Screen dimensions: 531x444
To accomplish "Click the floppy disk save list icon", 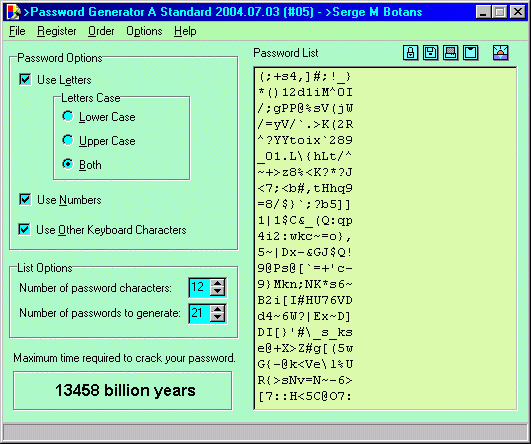I will (430, 53).
